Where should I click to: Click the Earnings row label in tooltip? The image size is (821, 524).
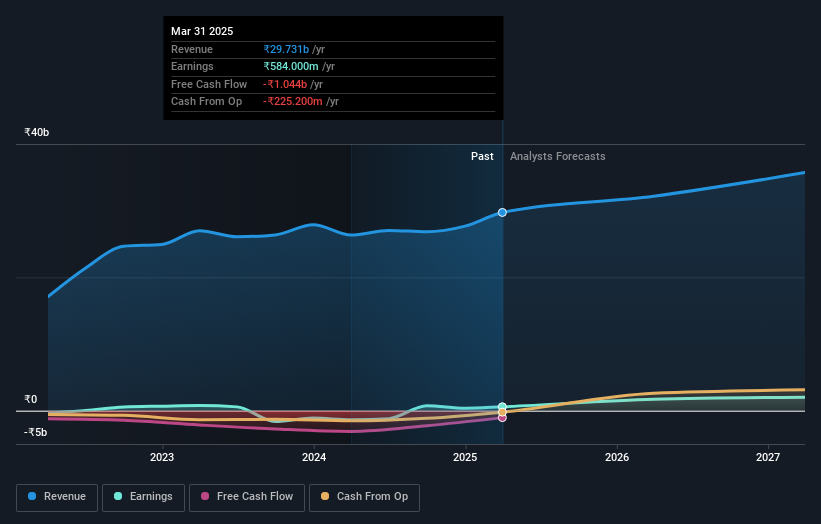tap(192, 66)
